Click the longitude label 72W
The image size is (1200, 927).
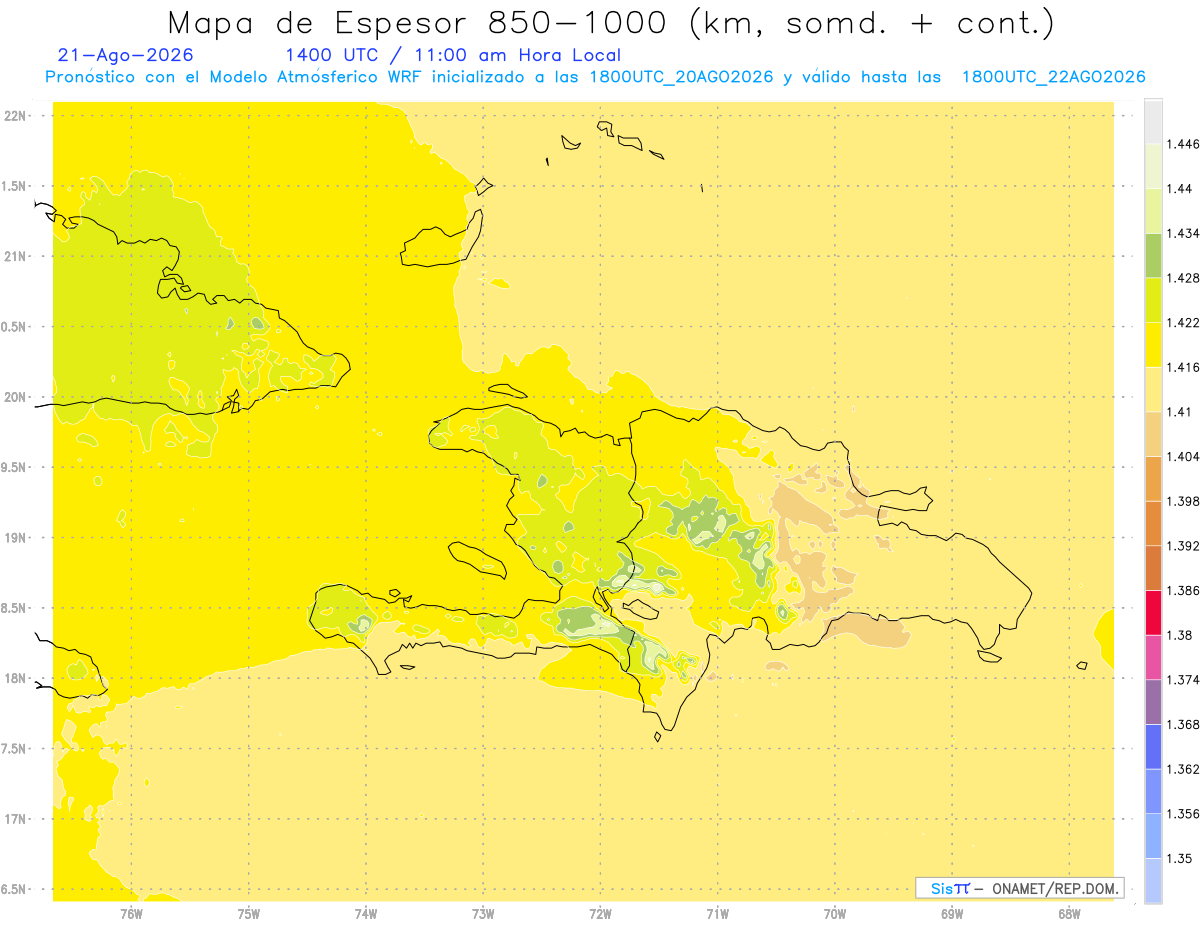[x=600, y=914]
